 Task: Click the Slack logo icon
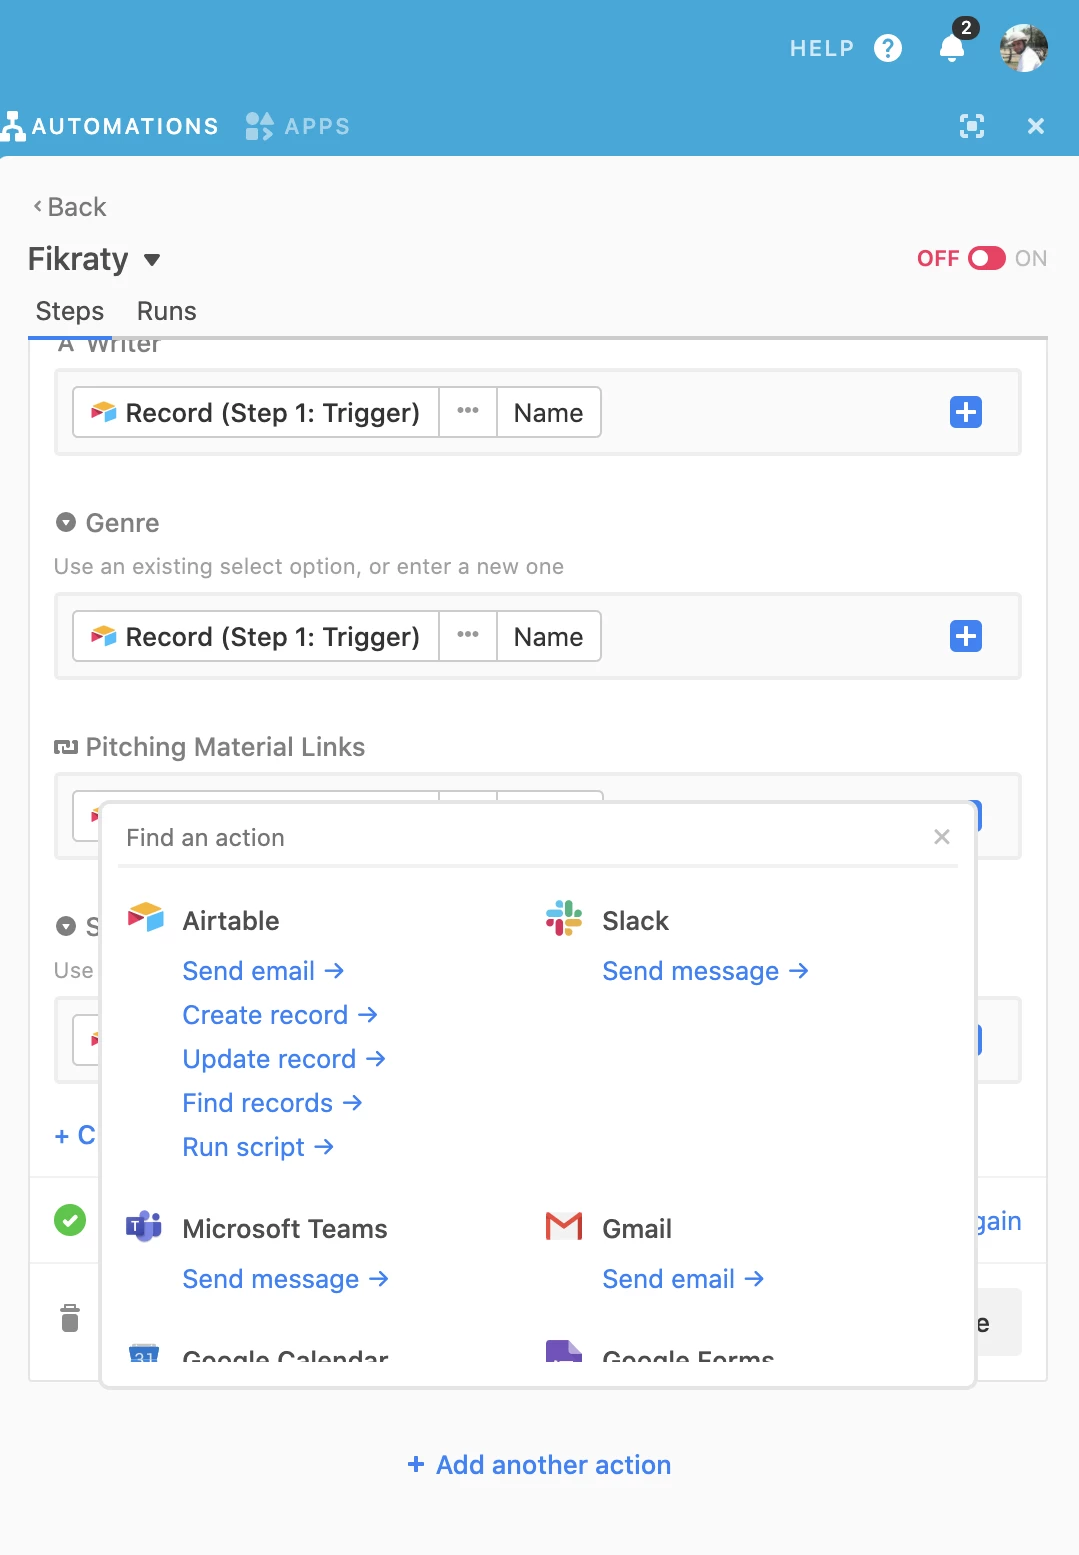pos(564,918)
